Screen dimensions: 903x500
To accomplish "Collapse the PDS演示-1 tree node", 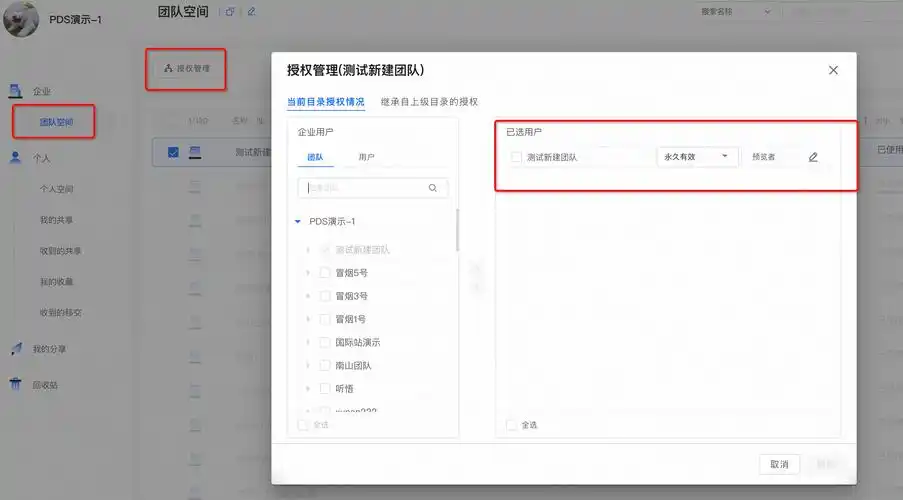I will click(298, 222).
